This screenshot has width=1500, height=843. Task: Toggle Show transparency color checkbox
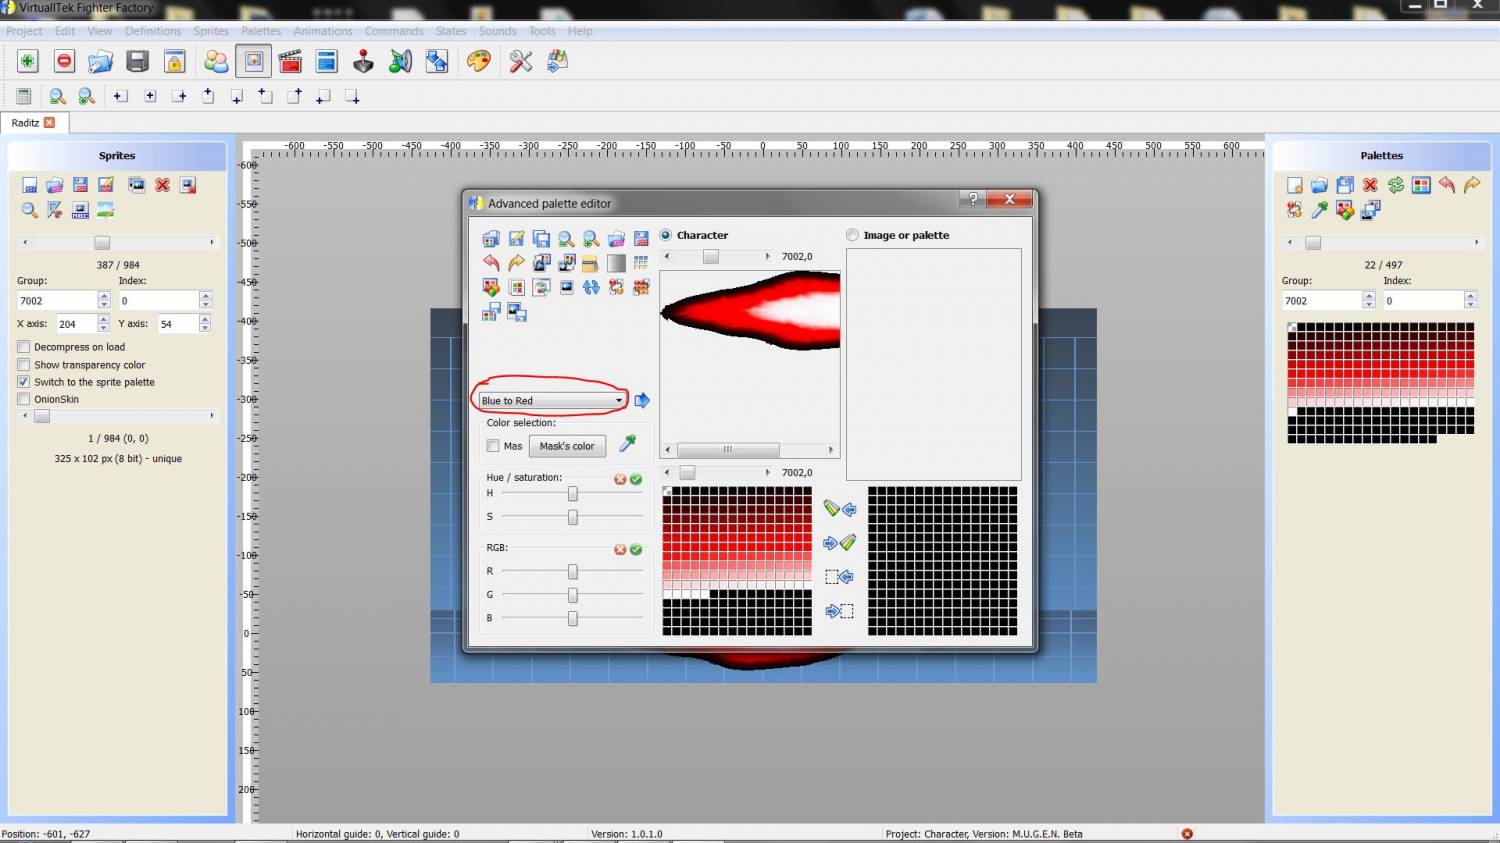tap(24, 365)
